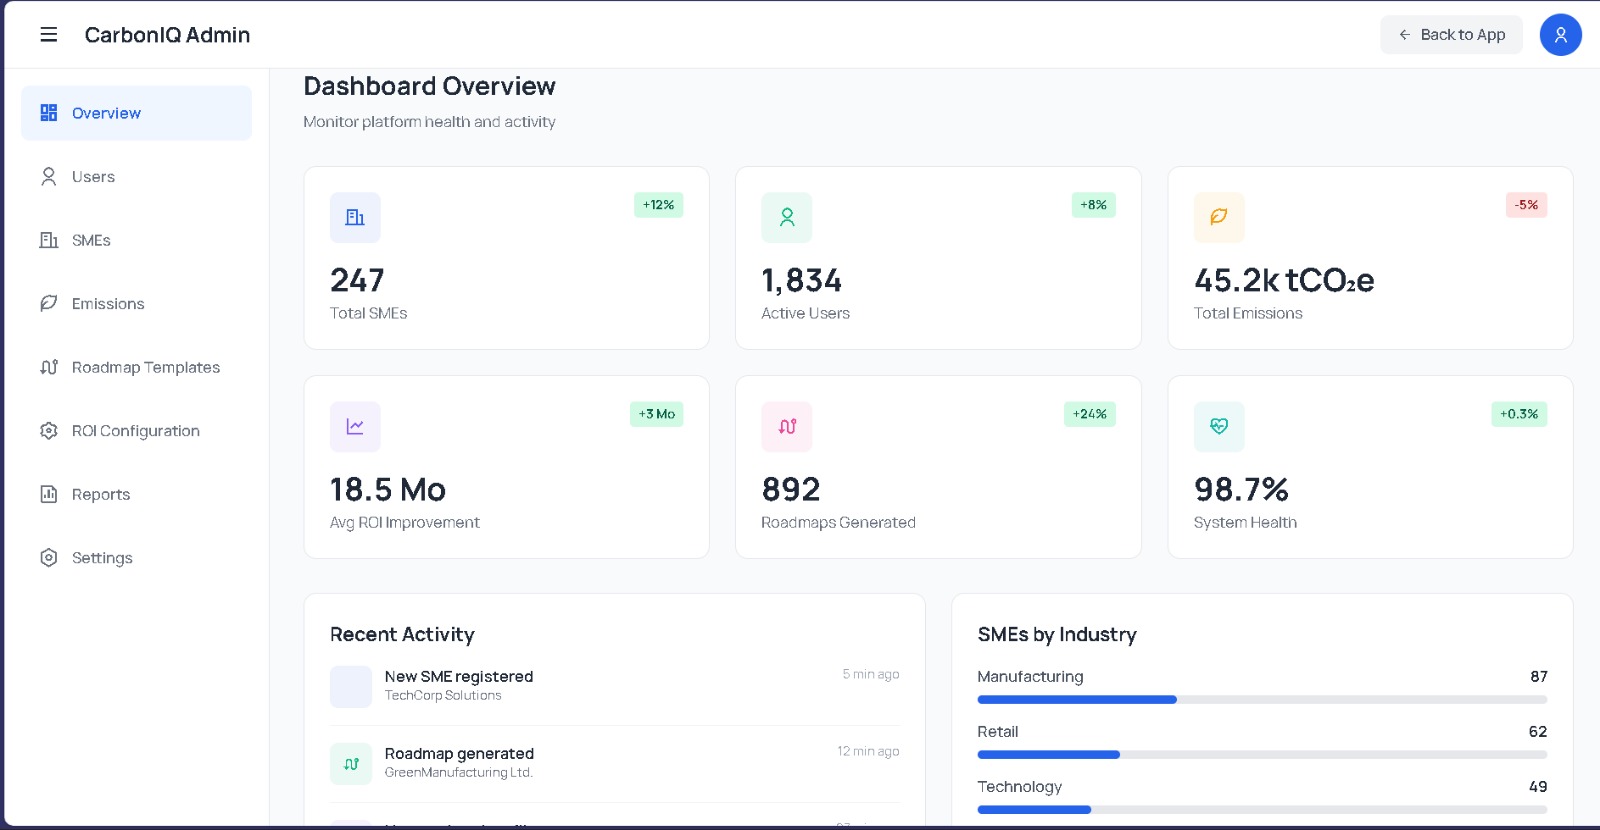Open the user profile avatar
Viewport: 1600px width, 830px height.
coord(1560,35)
